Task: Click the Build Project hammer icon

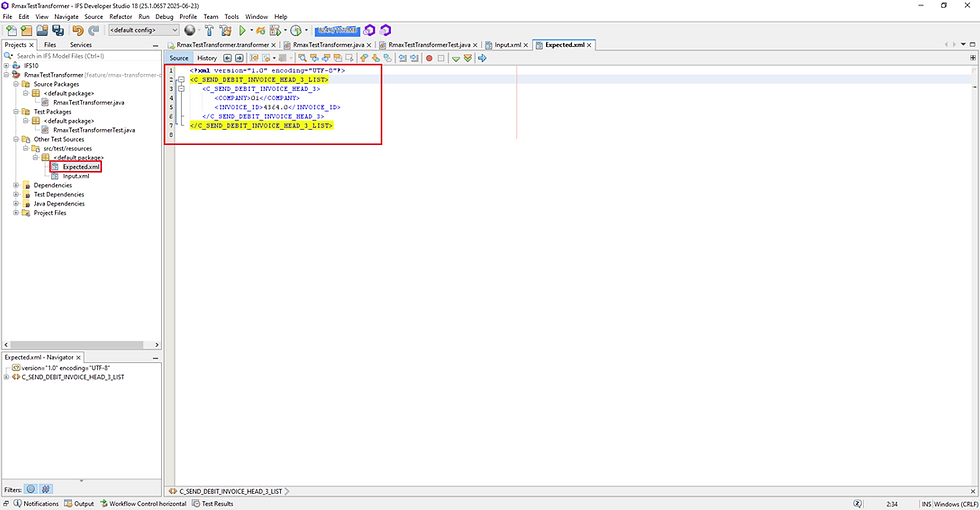Action: (x=209, y=30)
